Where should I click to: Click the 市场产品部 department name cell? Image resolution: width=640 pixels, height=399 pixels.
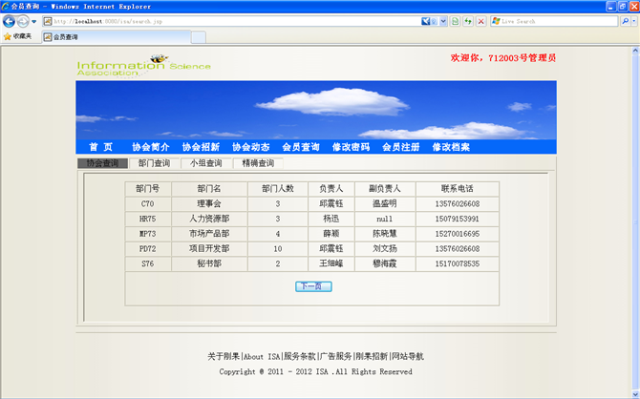pyautogui.click(x=209, y=234)
